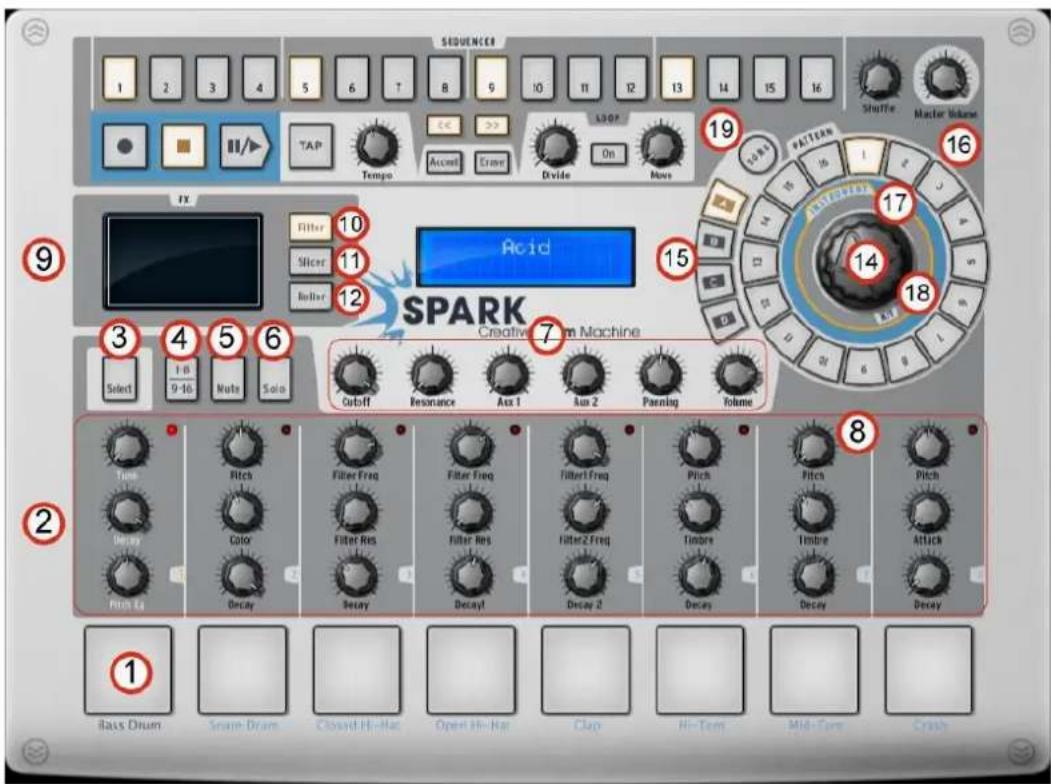1051x784 pixels.
Task: Tap the Closed Hi-Hat pad
Action: click(x=357, y=670)
